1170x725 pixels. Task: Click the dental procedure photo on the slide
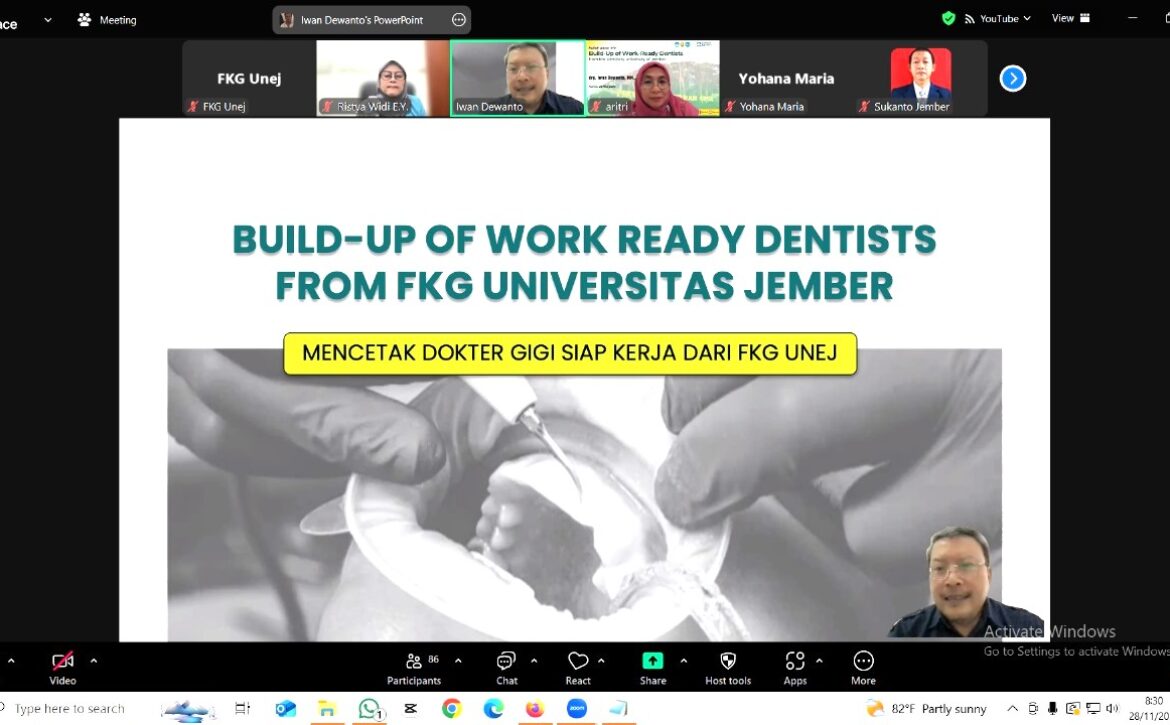584,495
